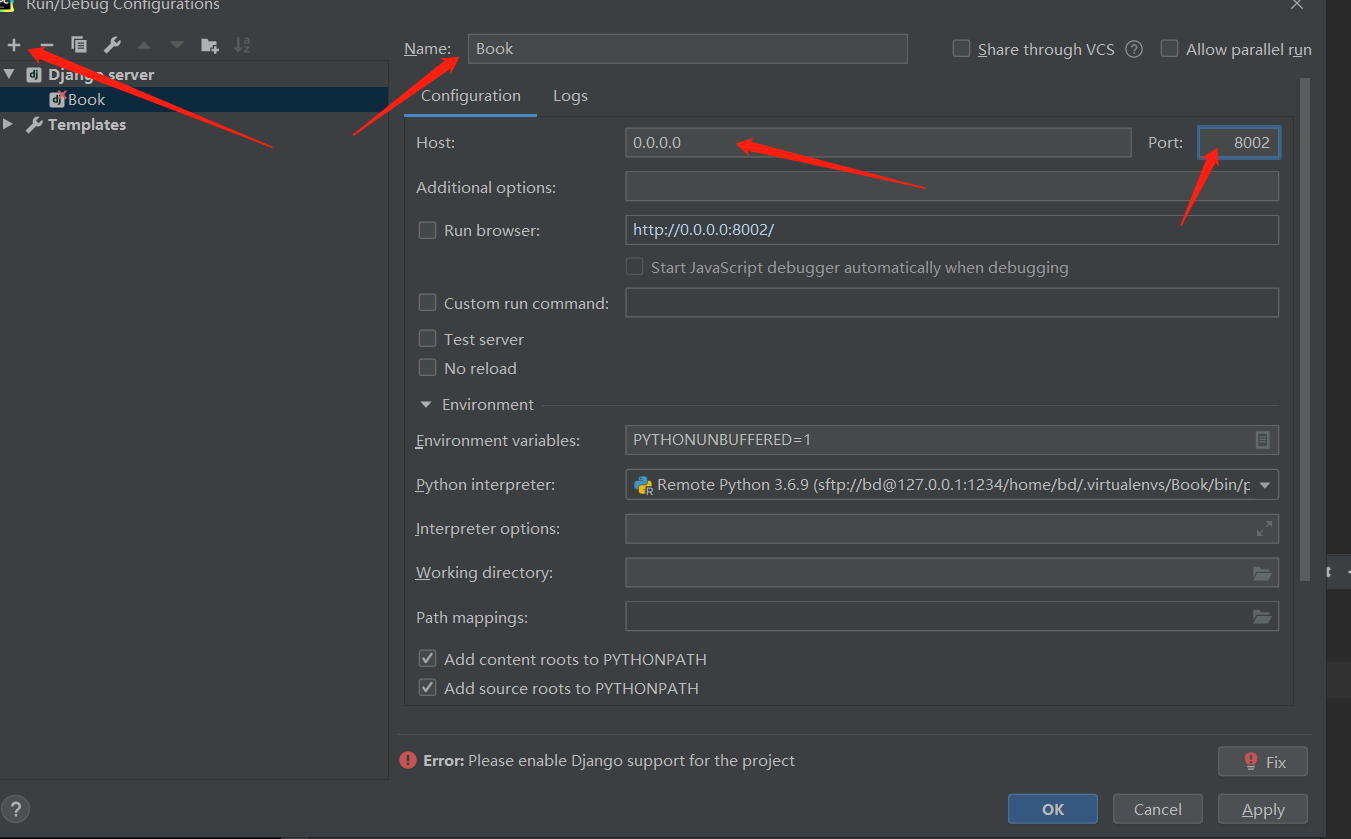Image resolution: width=1351 pixels, height=839 pixels.
Task: Click the Name input field
Action: pos(687,48)
